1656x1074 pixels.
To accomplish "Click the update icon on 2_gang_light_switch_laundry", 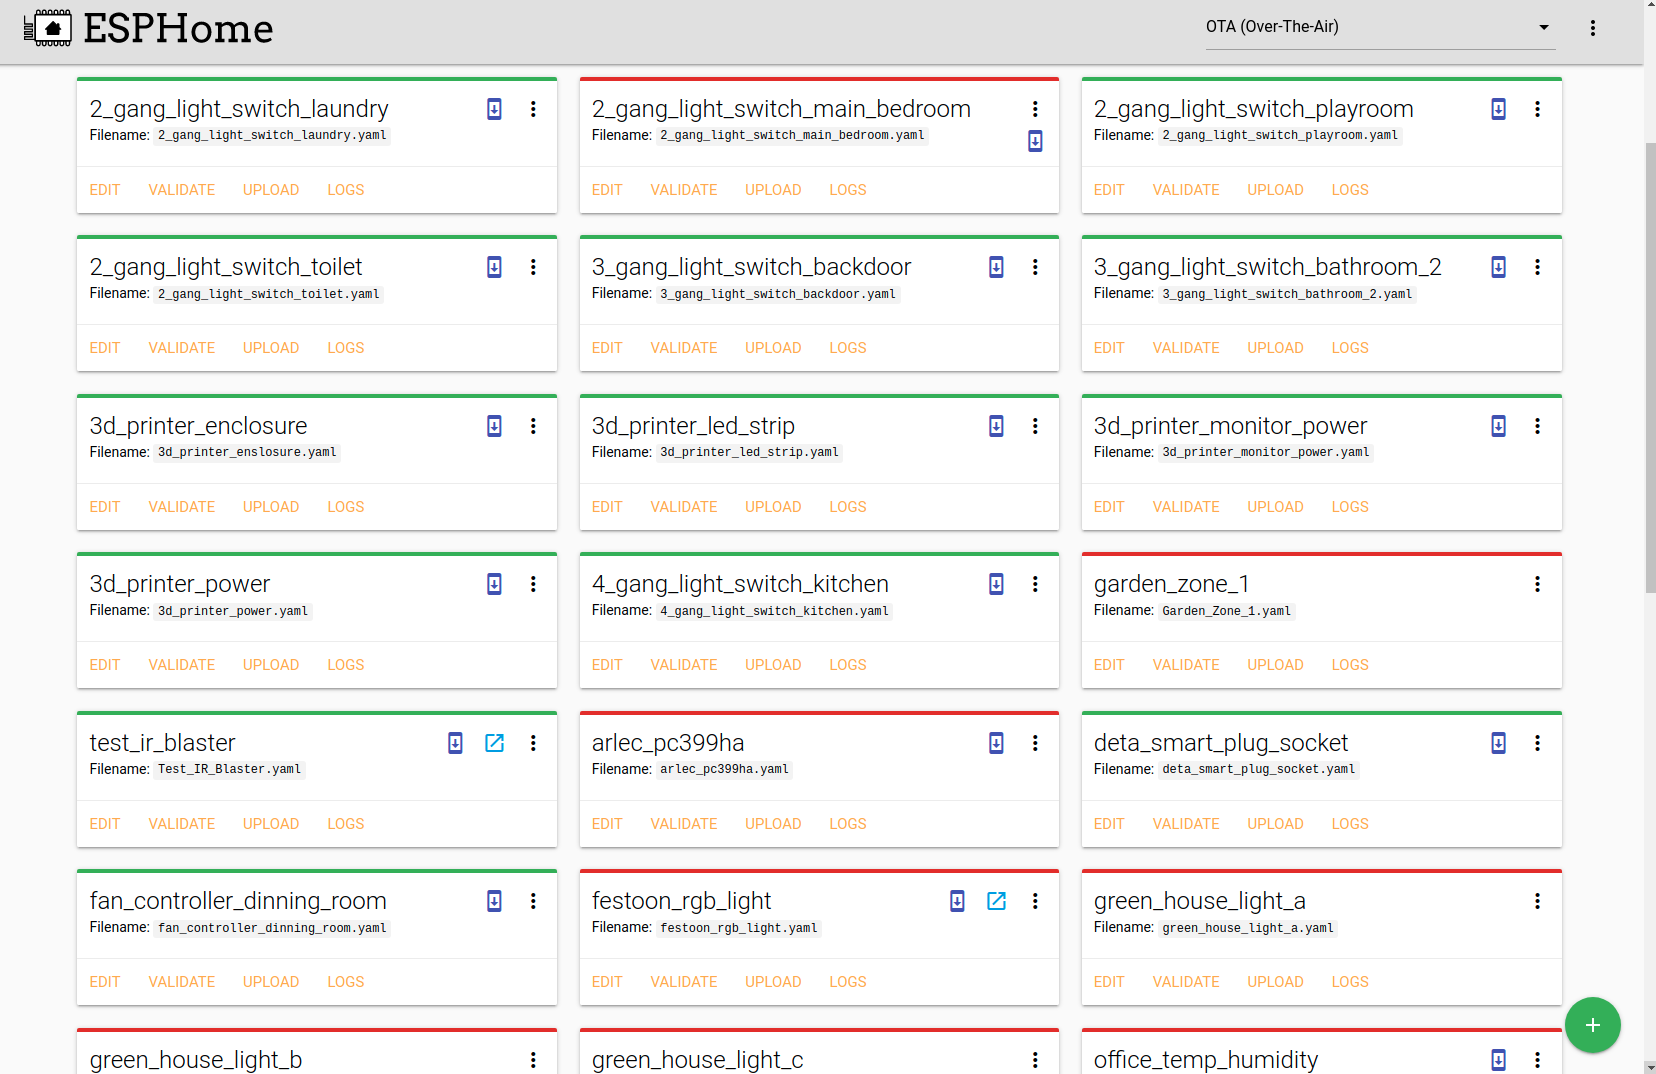I will pyautogui.click(x=494, y=109).
